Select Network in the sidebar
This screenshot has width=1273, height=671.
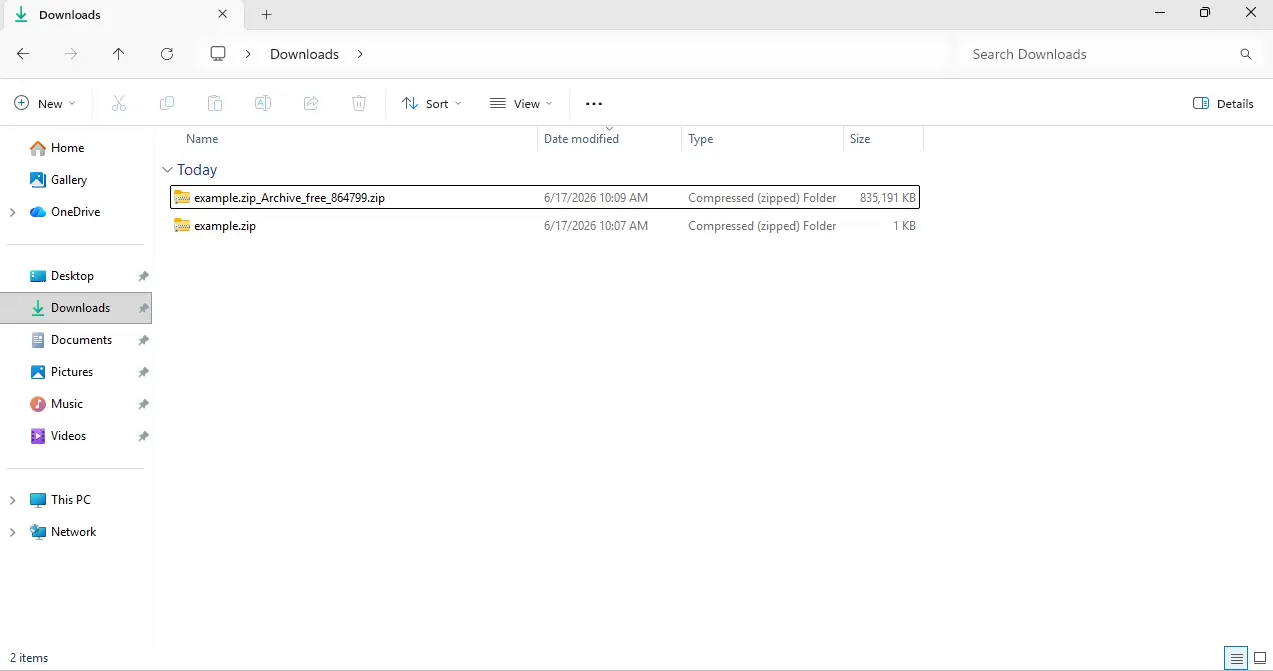click(x=73, y=532)
